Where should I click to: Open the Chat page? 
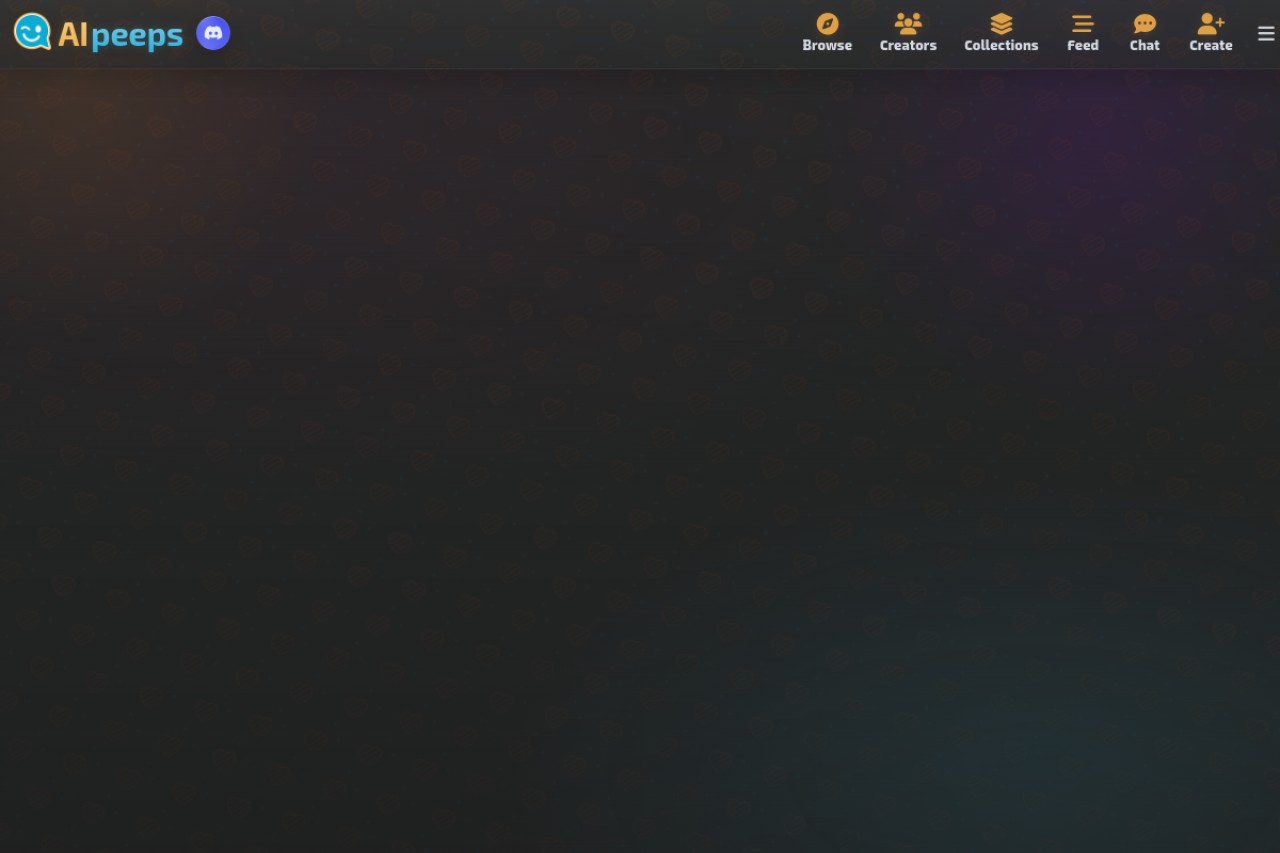[x=1145, y=33]
